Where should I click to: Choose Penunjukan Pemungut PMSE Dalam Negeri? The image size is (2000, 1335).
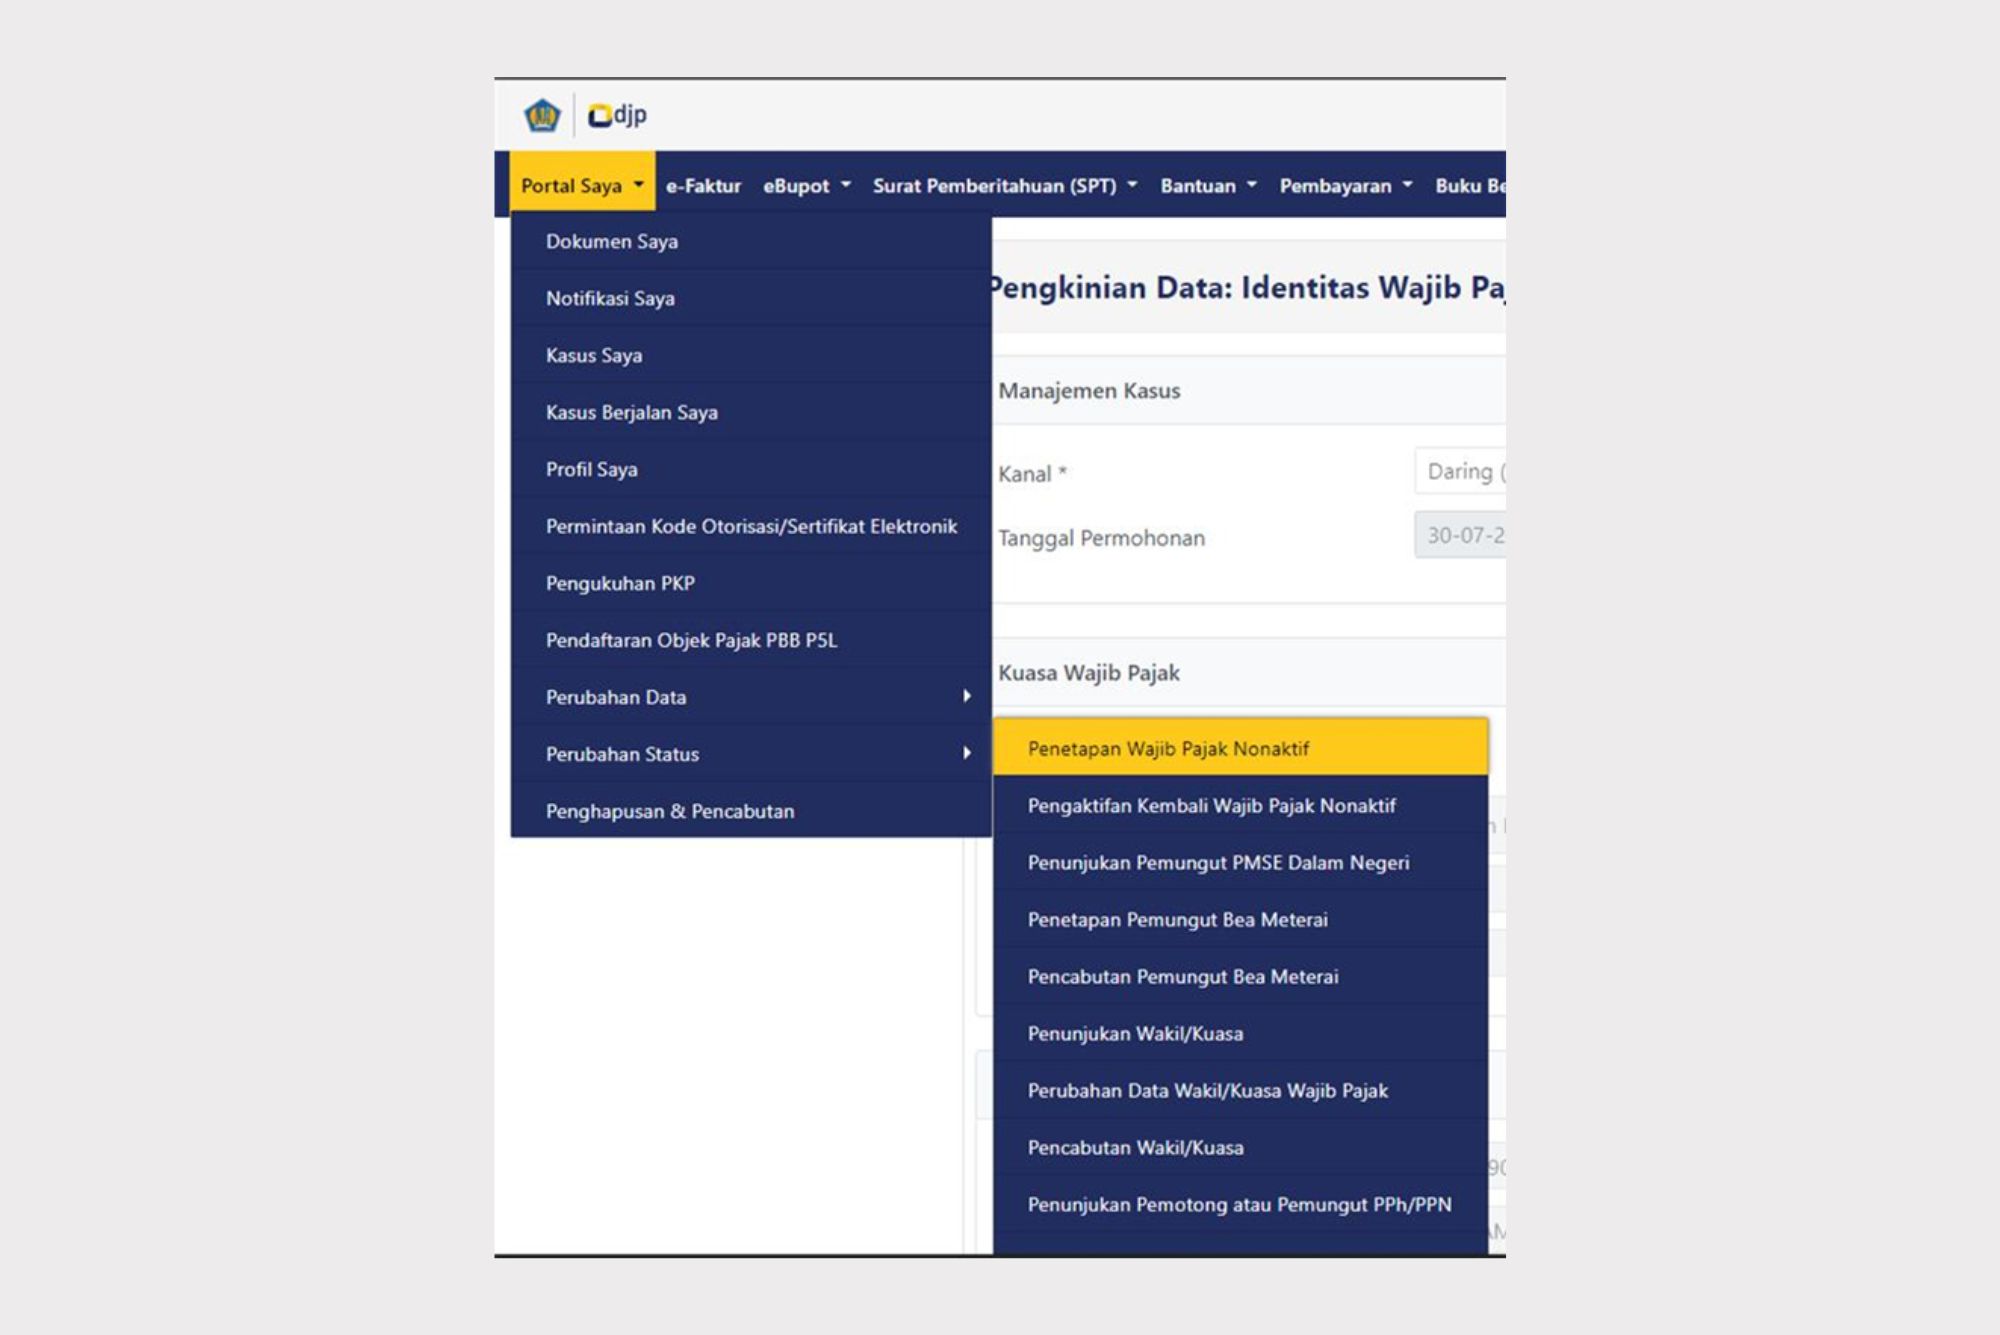(1240, 862)
